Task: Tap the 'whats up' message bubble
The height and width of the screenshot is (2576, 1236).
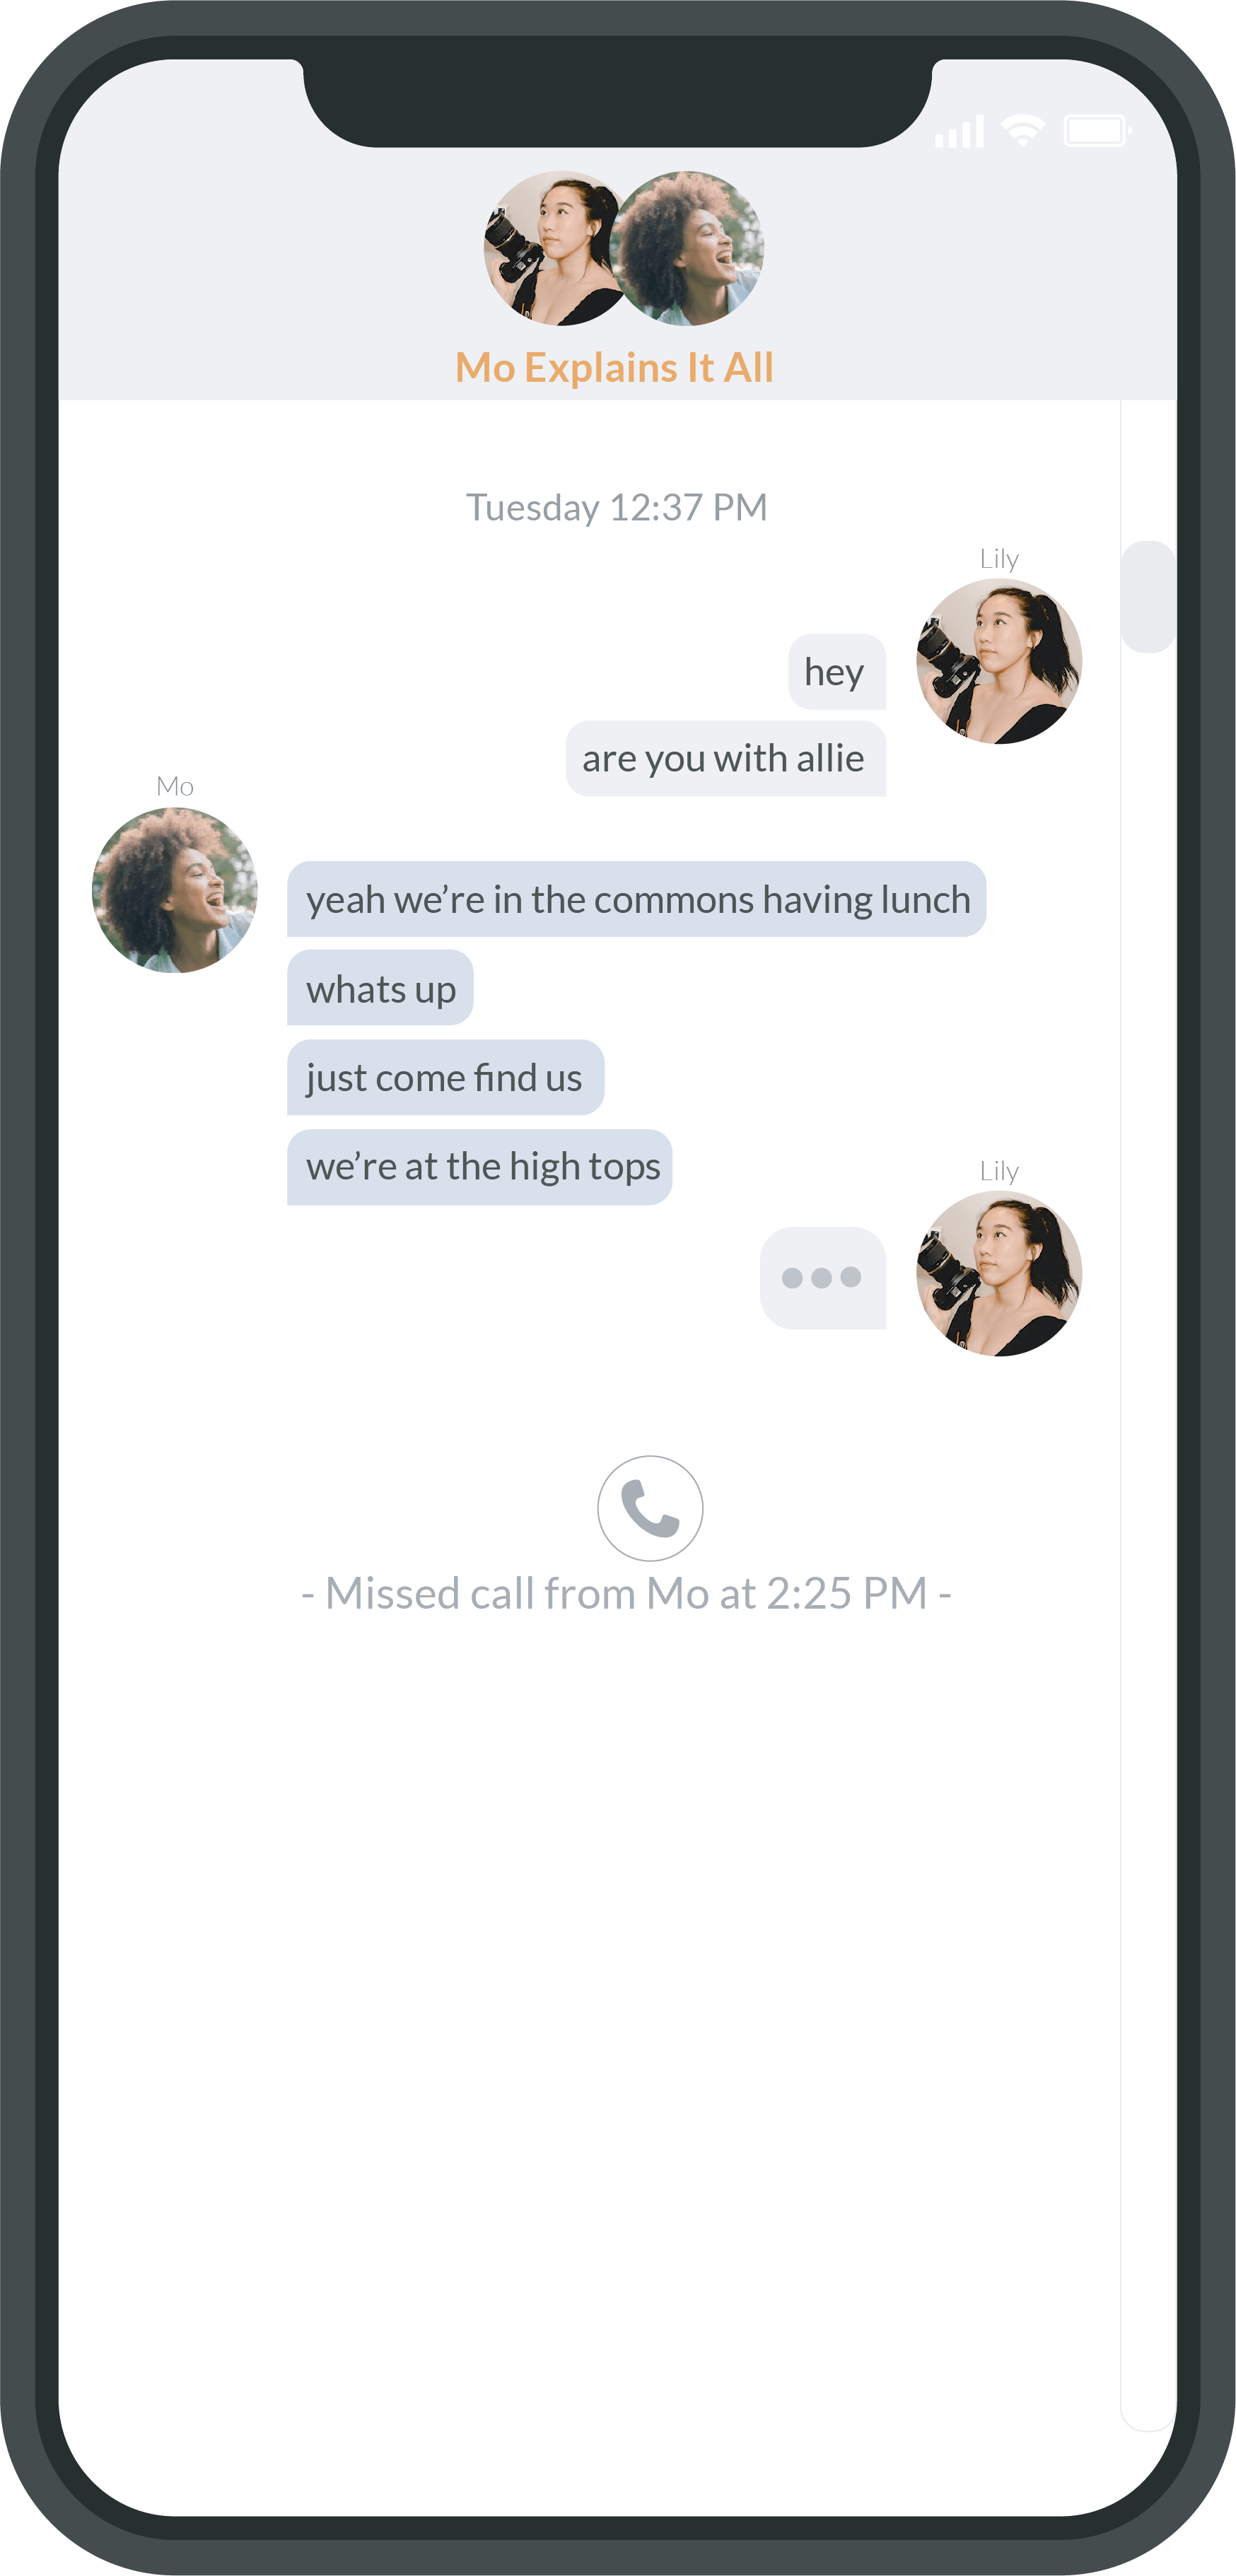Action: (x=380, y=988)
